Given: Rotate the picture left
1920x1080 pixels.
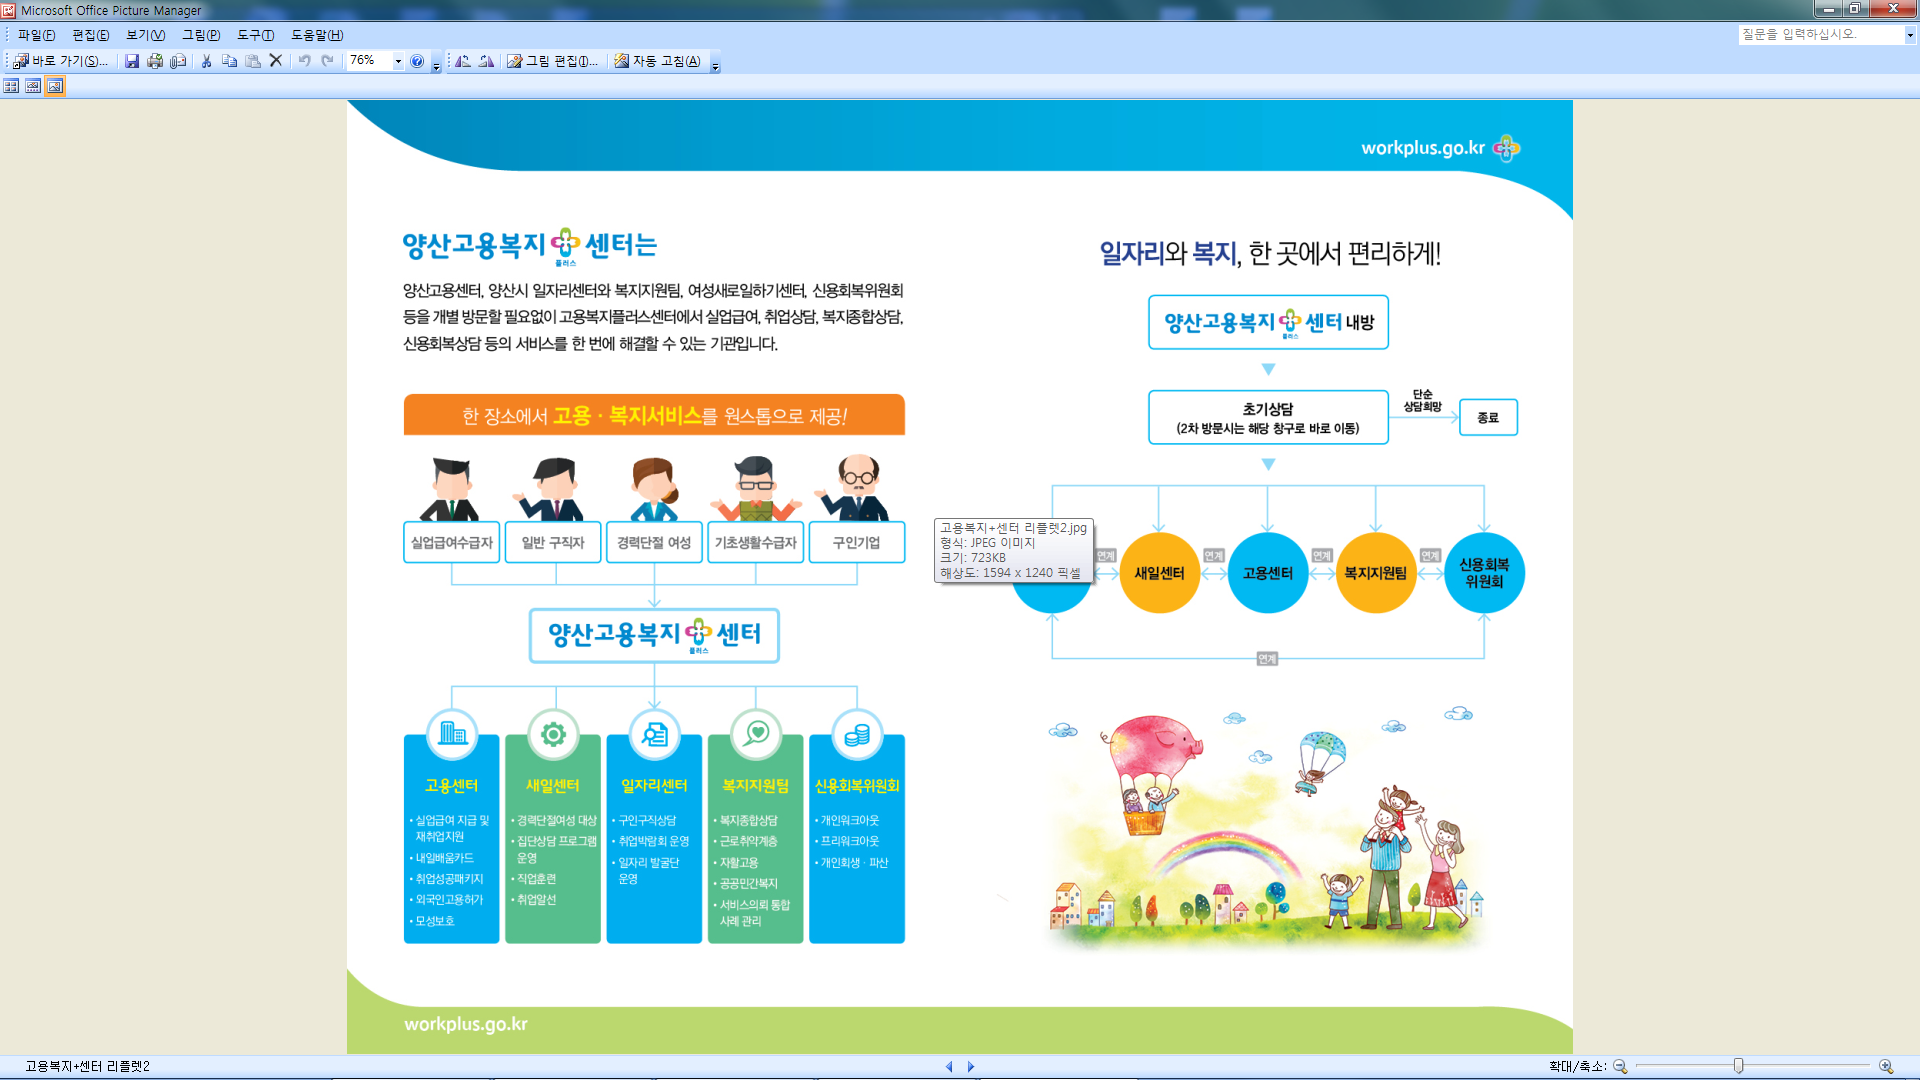Looking at the screenshot, I should (463, 61).
